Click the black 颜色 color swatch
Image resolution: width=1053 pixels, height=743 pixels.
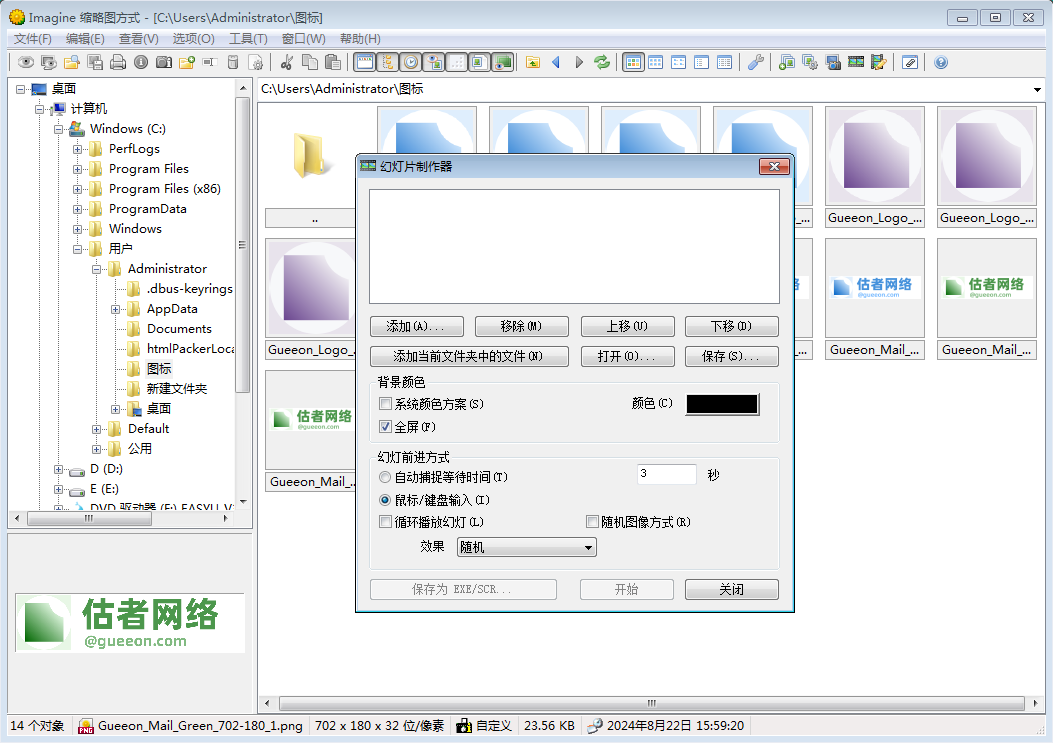(723, 404)
